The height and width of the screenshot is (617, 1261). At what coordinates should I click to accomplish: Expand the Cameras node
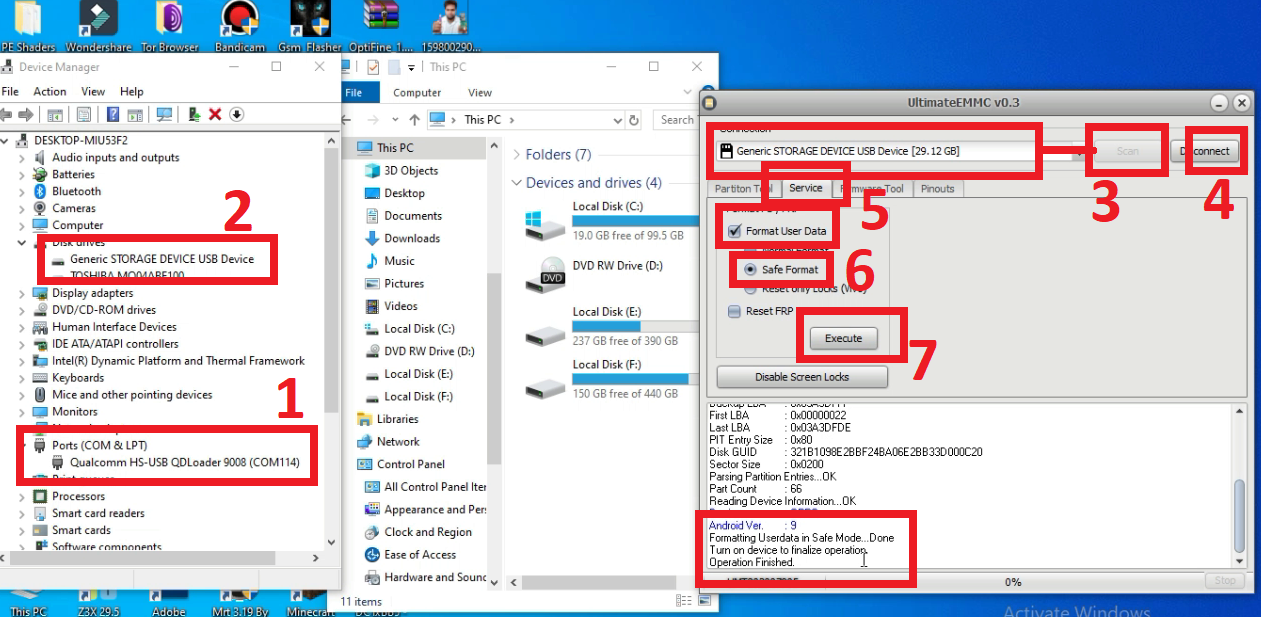[22, 209]
